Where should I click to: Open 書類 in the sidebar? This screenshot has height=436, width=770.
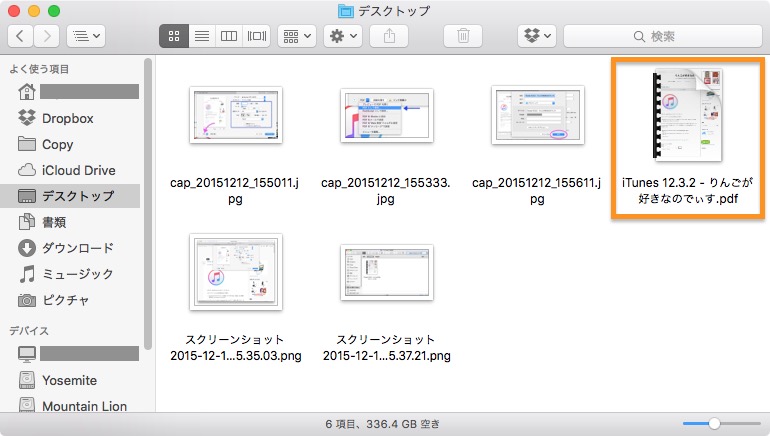pos(70,222)
